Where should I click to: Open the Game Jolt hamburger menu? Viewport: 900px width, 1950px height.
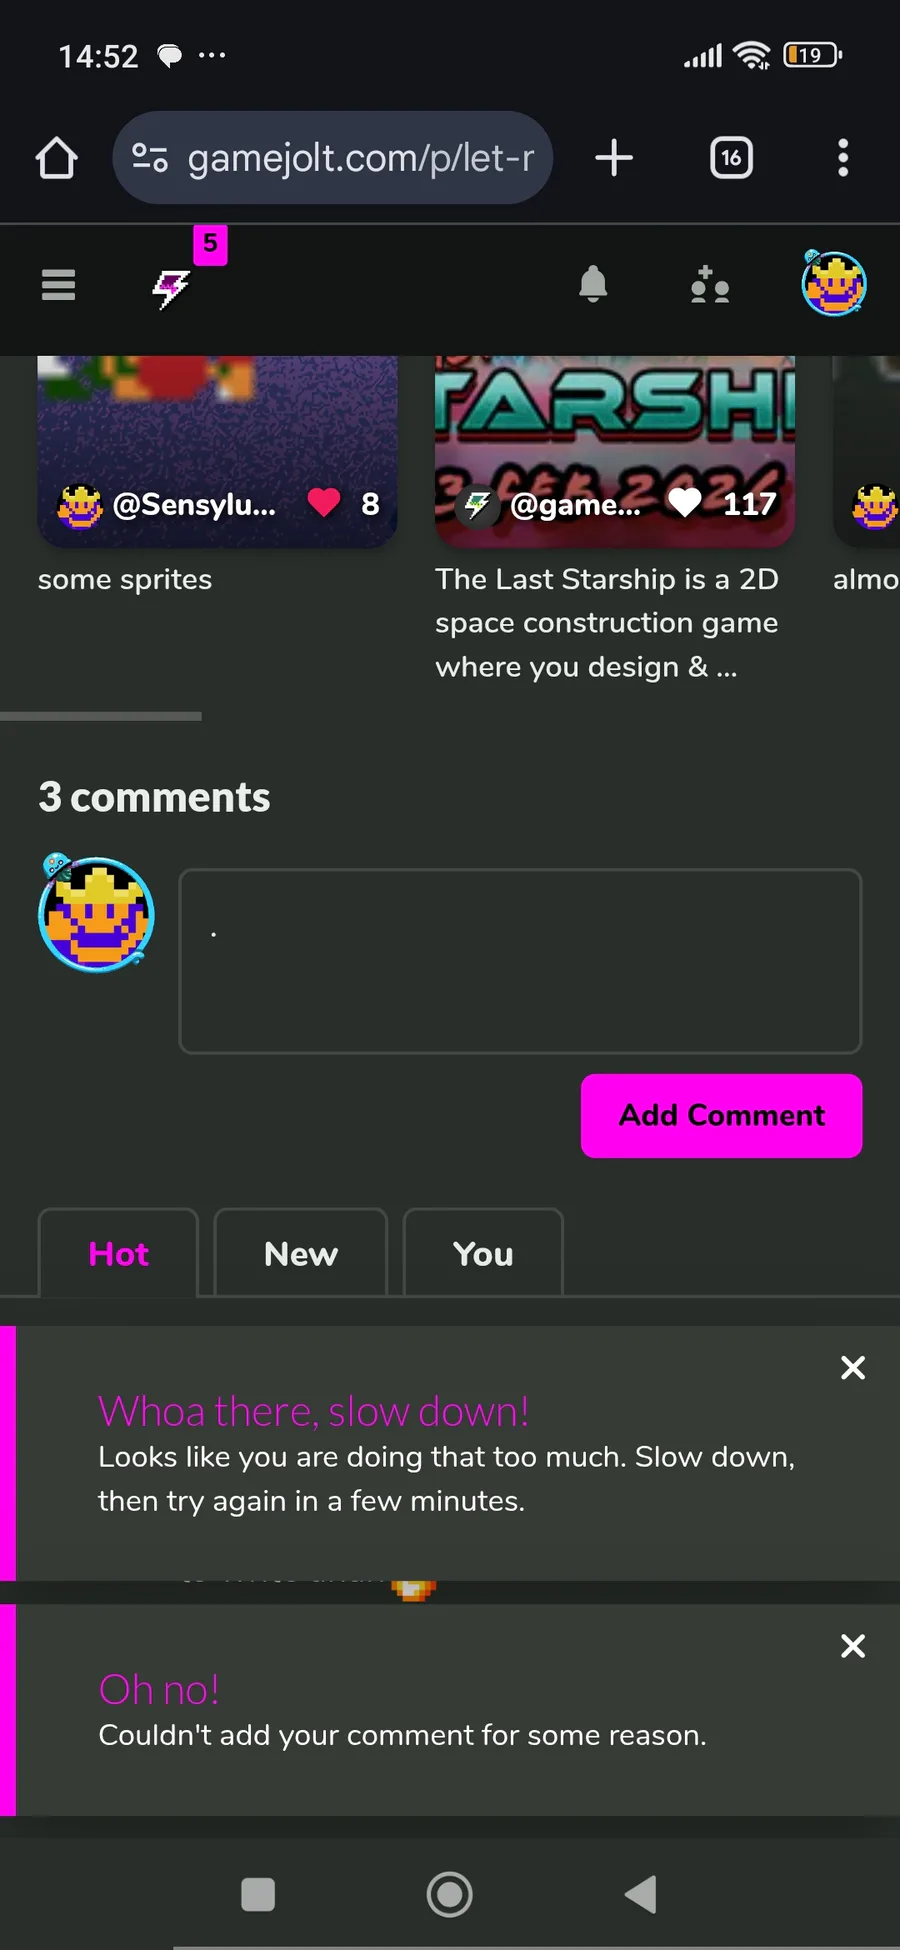point(58,285)
